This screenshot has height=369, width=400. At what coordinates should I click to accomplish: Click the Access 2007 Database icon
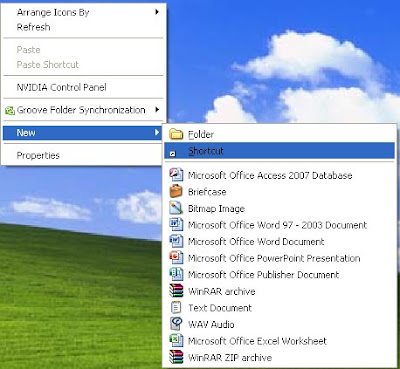click(x=176, y=175)
